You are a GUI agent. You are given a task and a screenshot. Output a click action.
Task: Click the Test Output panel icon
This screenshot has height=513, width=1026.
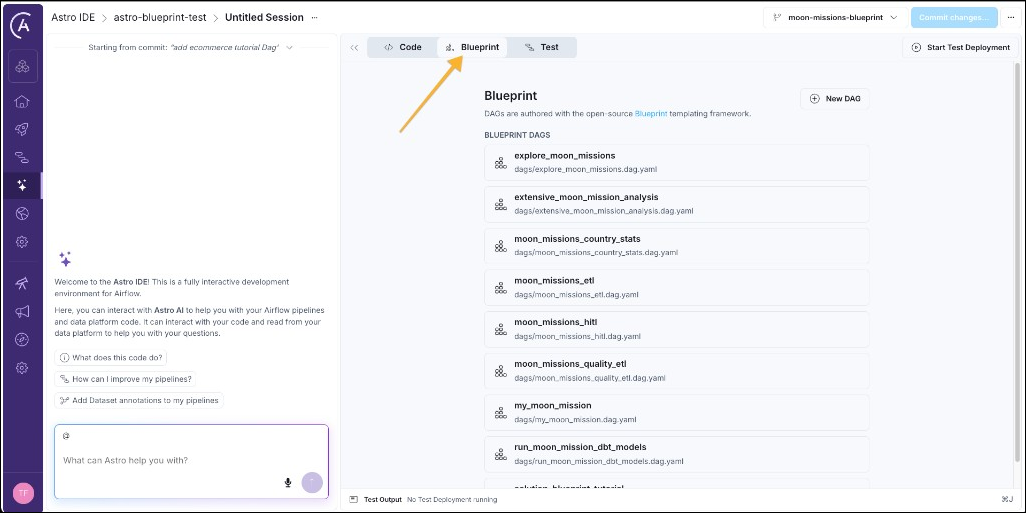click(x=353, y=499)
